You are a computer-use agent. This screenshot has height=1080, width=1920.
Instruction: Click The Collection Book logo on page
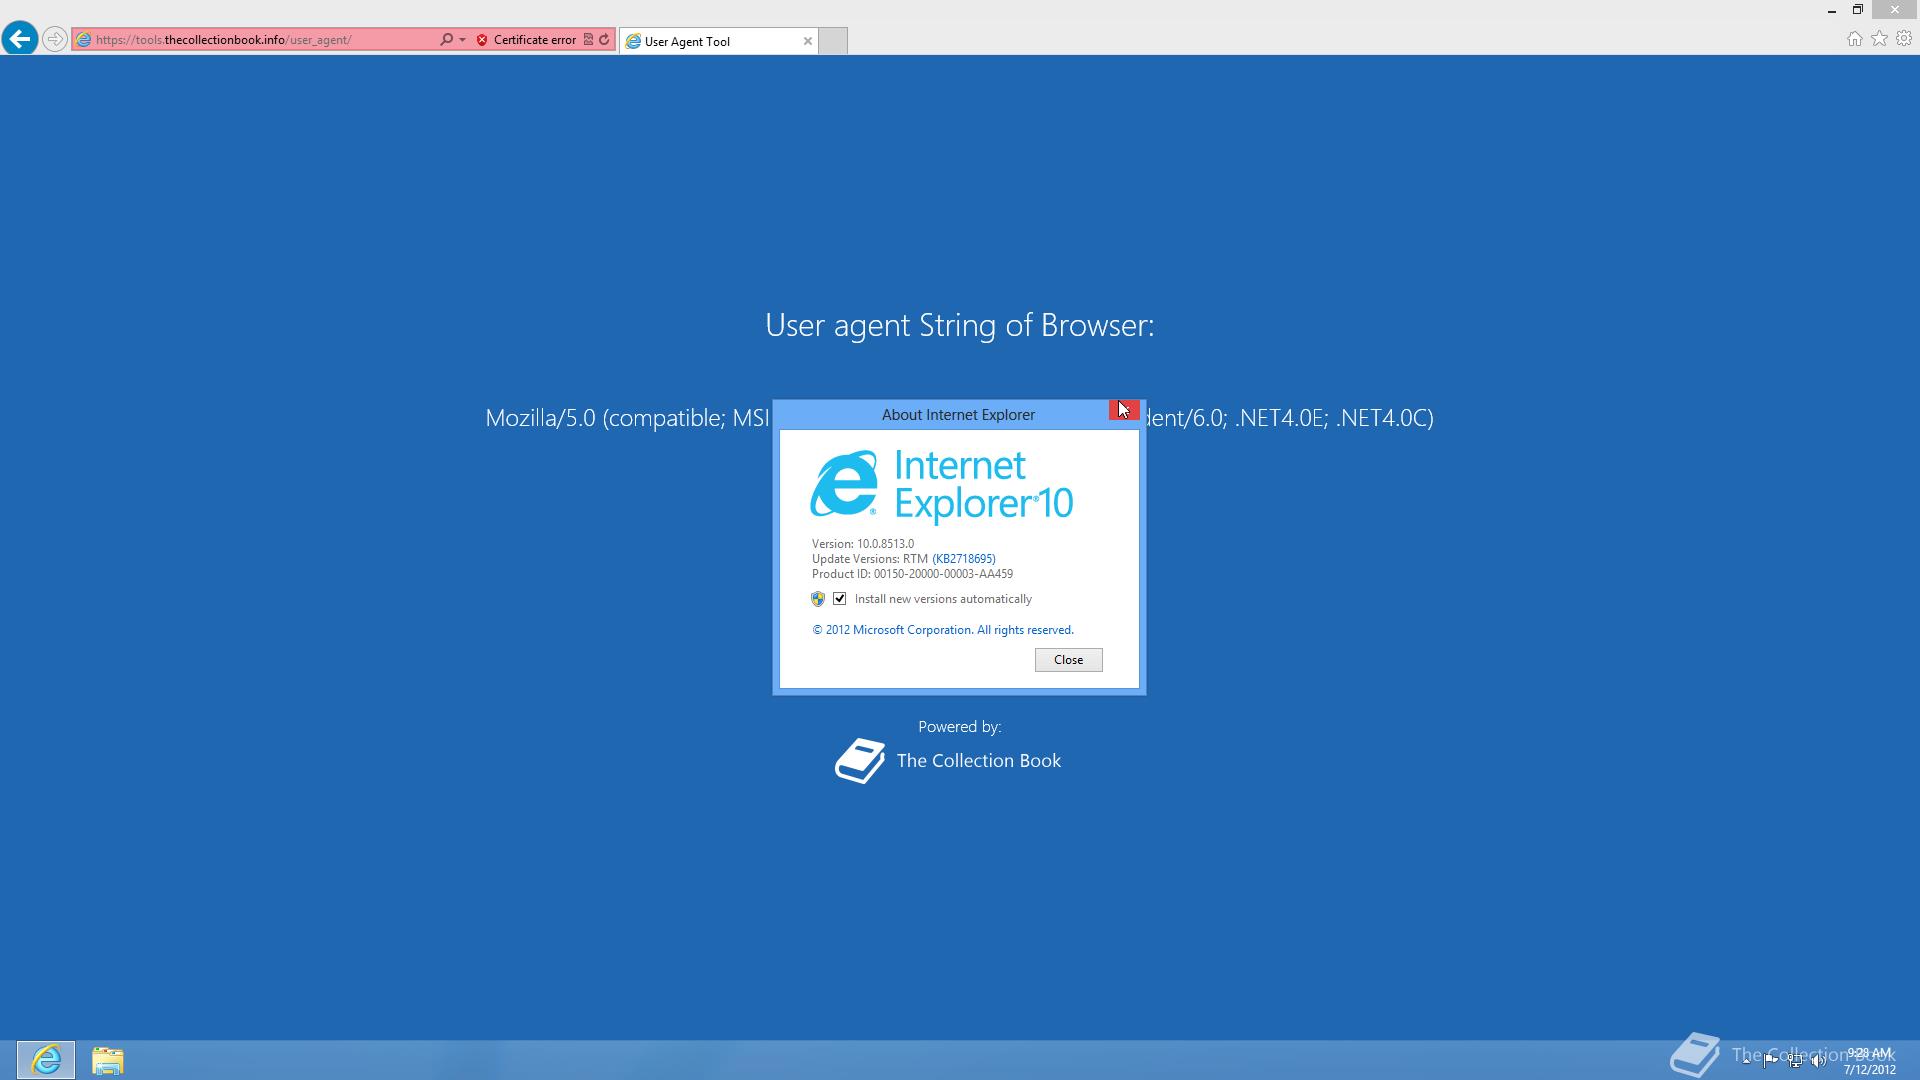click(948, 761)
